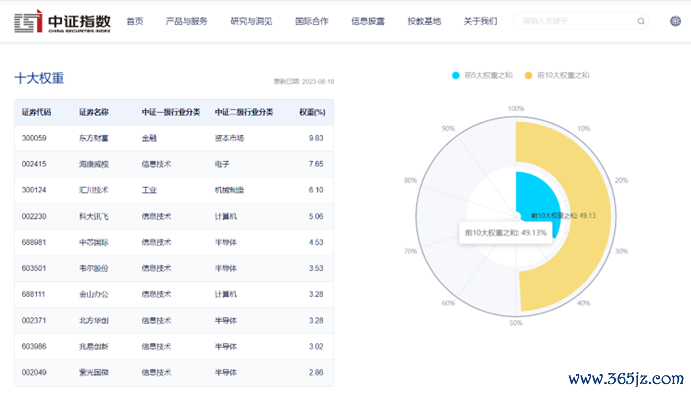This screenshot has width=691, height=394.
Task: Expand the 国际合作 menu
Action: [312, 21]
